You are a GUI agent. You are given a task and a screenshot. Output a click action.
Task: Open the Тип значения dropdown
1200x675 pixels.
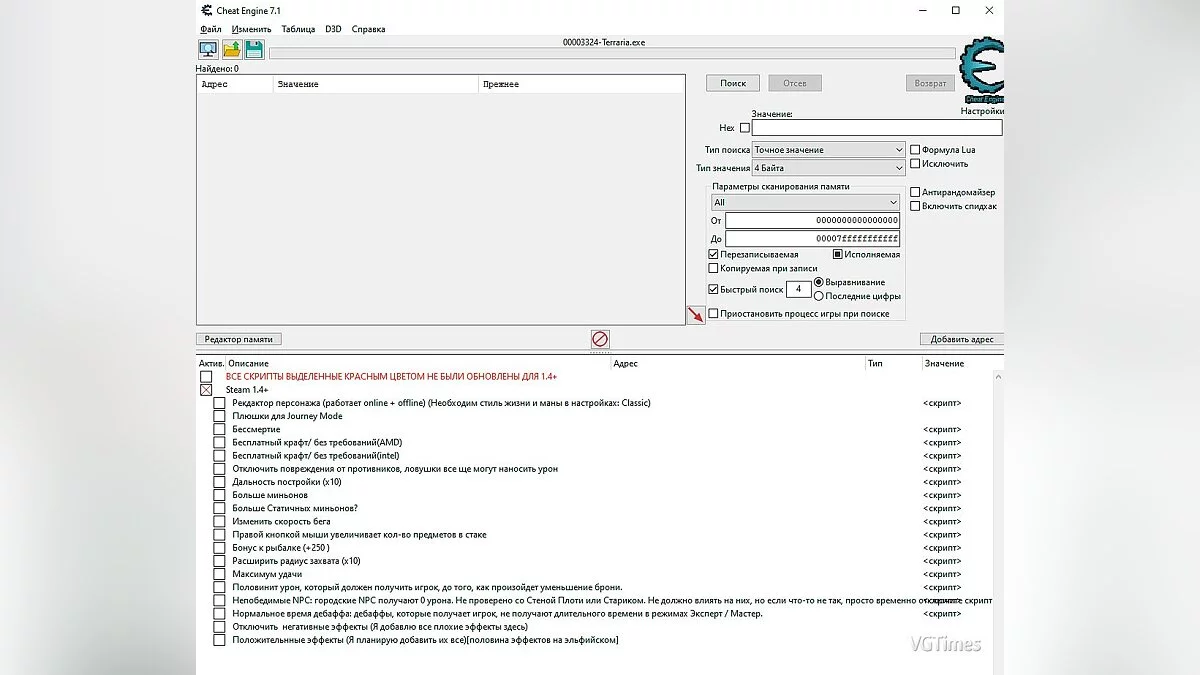[x=828, y=168]
